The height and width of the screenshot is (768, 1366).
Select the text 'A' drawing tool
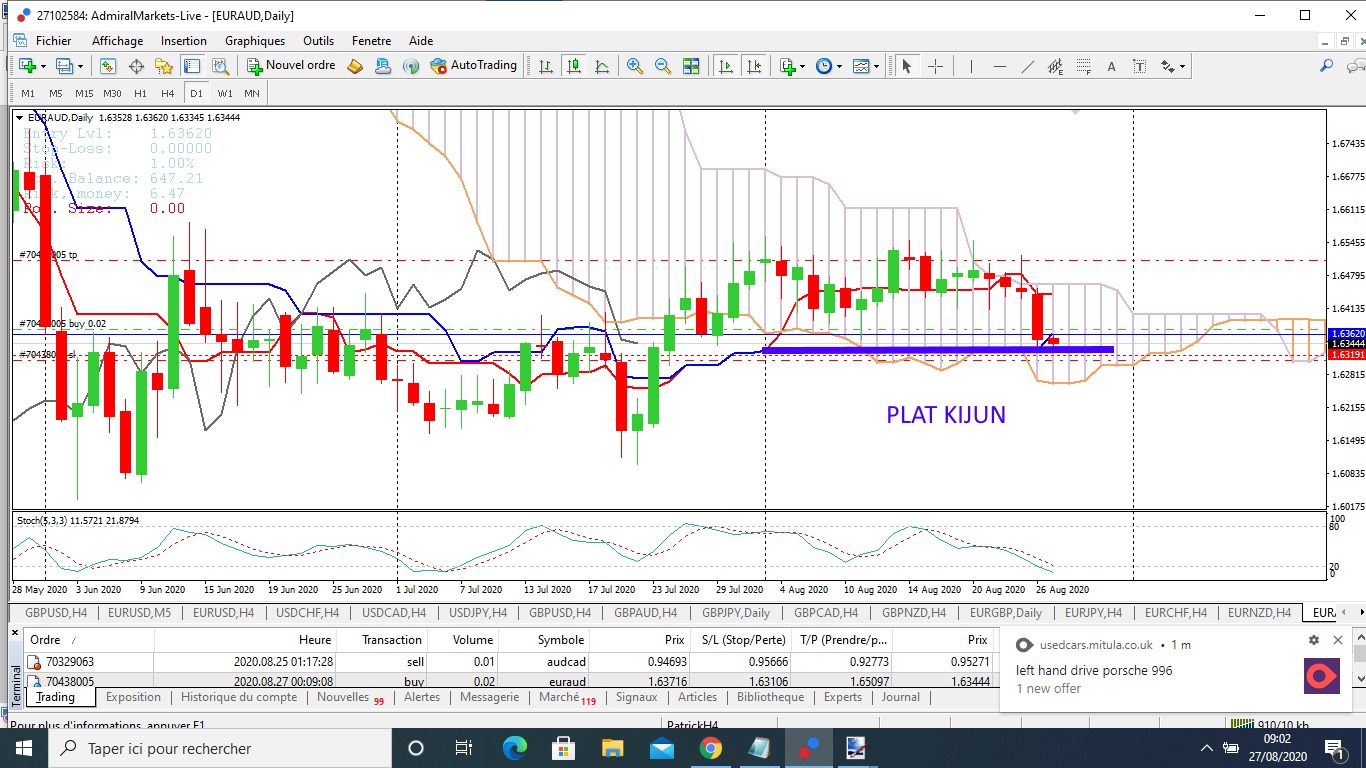tap(1111, 66)
